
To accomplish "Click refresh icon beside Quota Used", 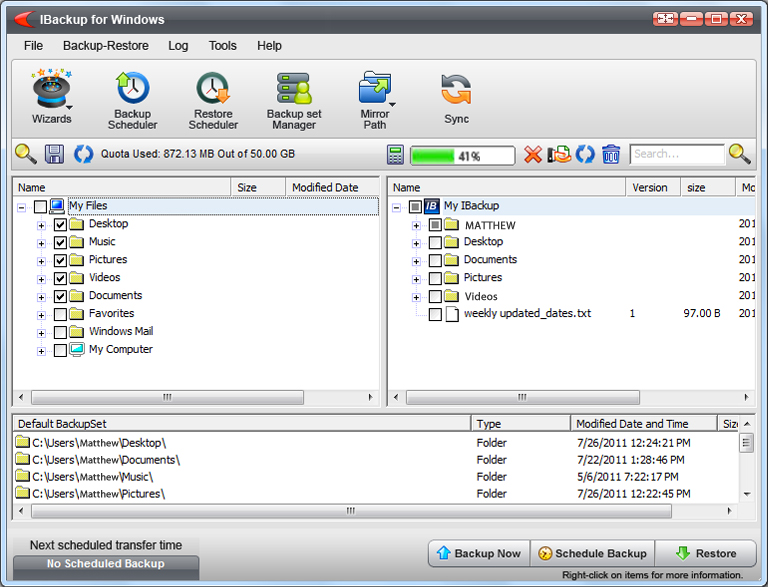I will pos(83,154).
